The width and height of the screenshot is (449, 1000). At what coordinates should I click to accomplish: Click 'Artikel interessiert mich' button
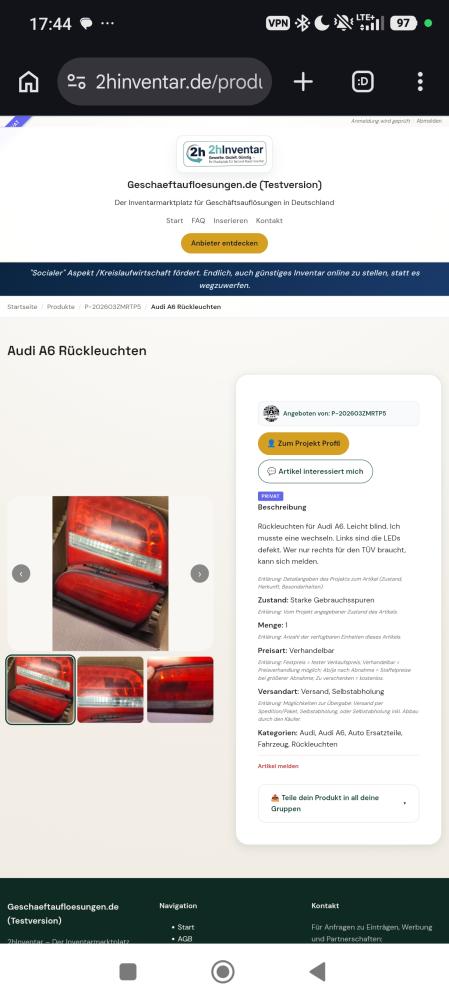pos(315,471)
